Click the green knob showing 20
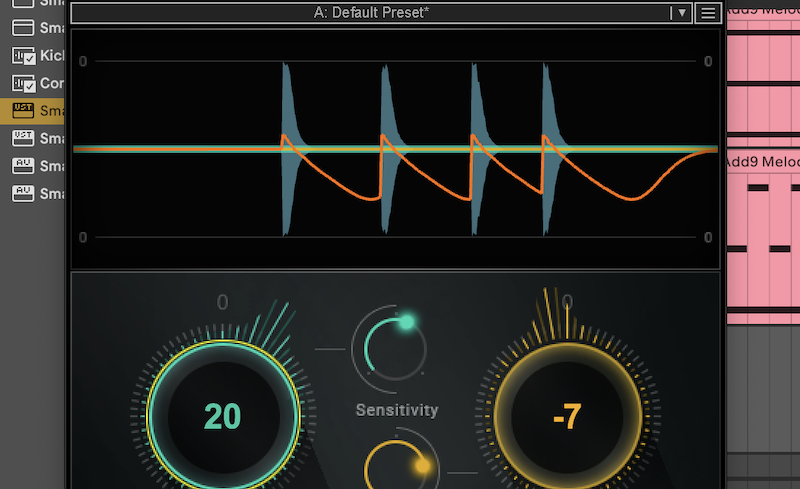The width and height of the screenshot is (800, 489). coord(222,416)
